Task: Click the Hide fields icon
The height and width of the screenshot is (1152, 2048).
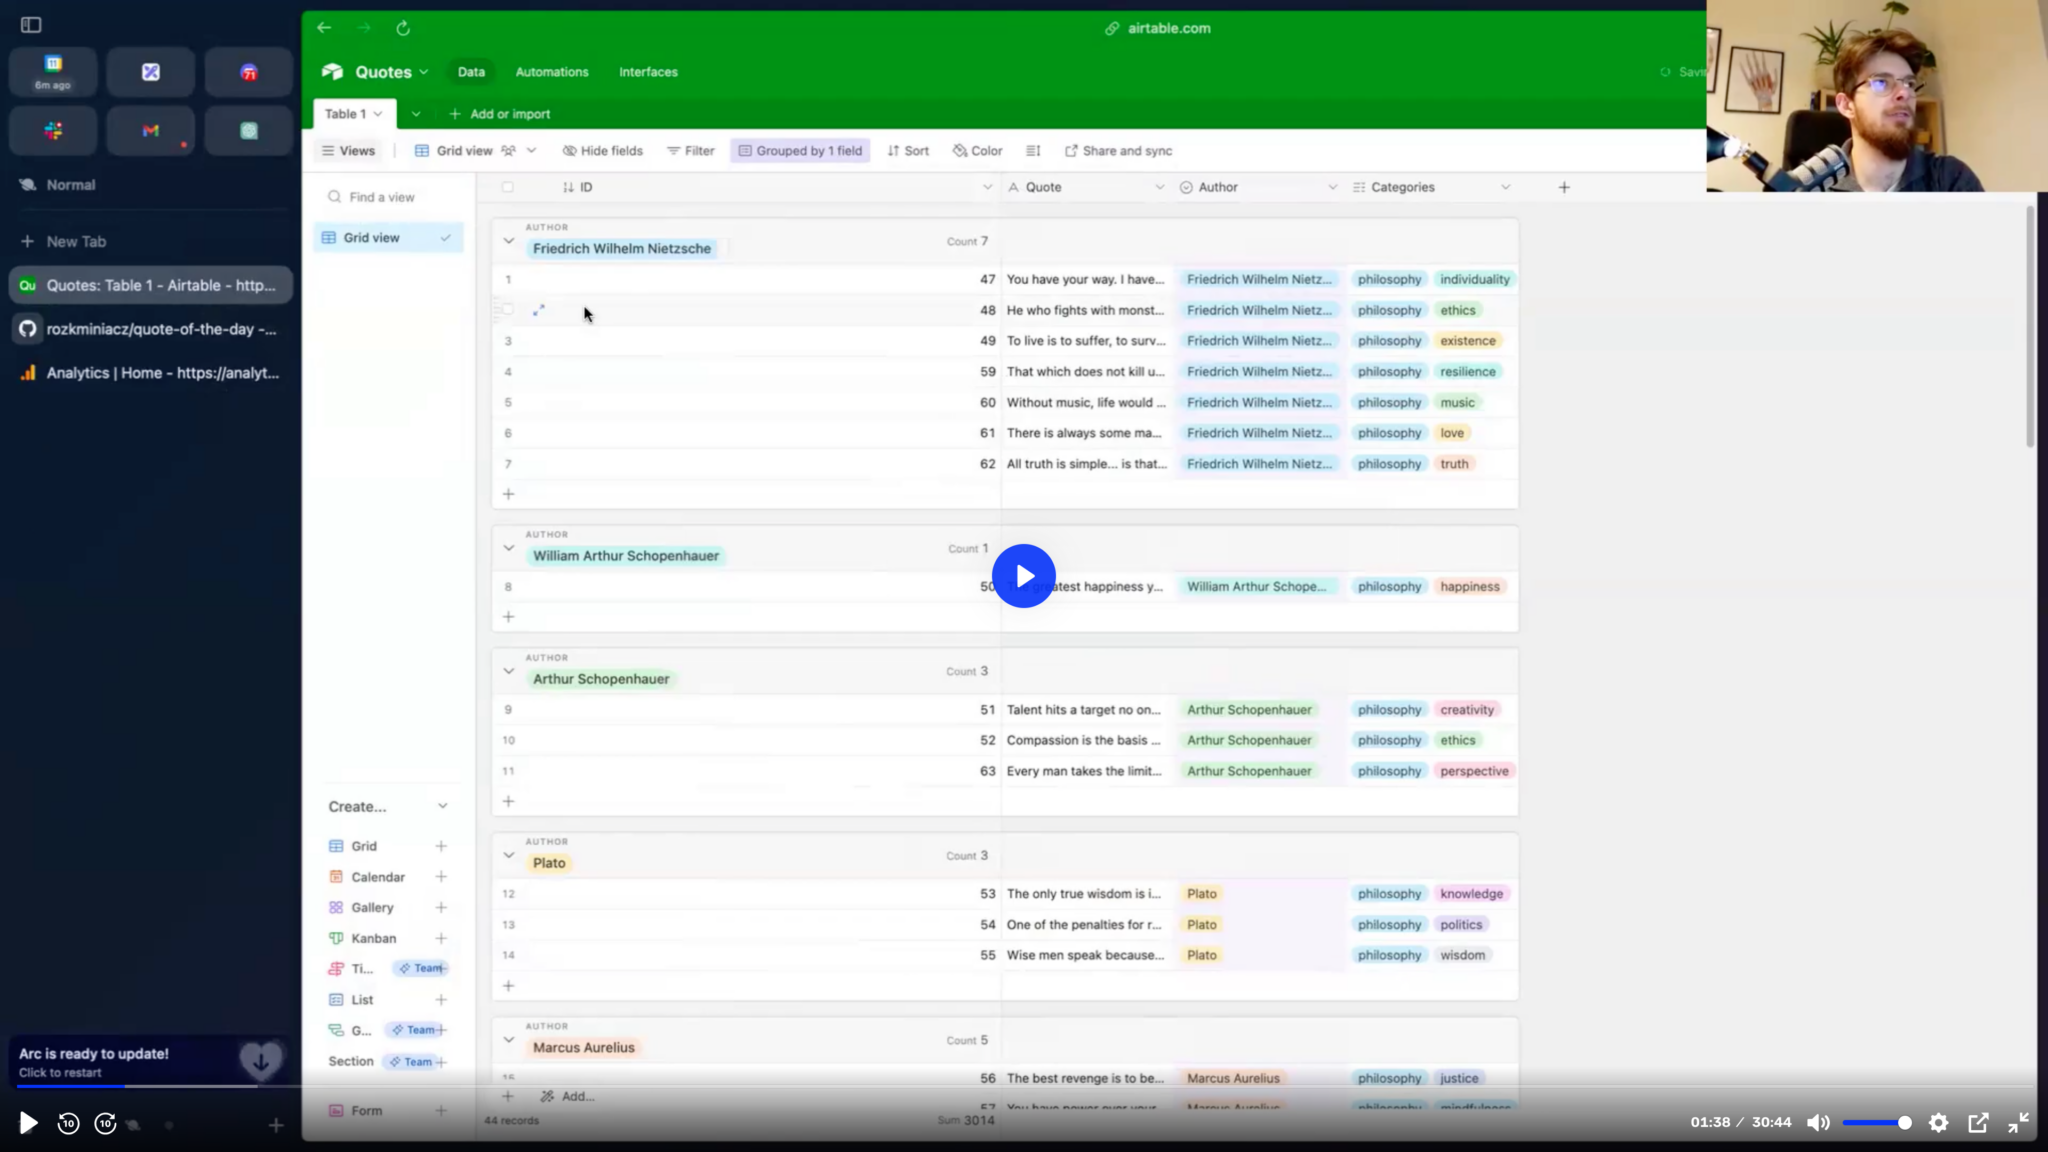Action: coord(601,150)
